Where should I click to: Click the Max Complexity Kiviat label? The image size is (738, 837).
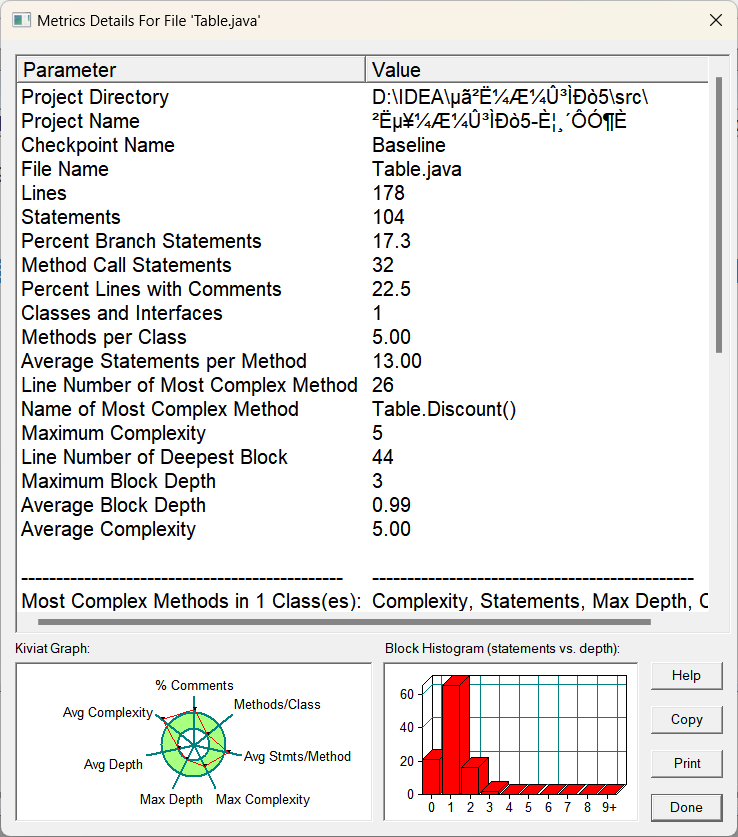[x=263, y=800]
